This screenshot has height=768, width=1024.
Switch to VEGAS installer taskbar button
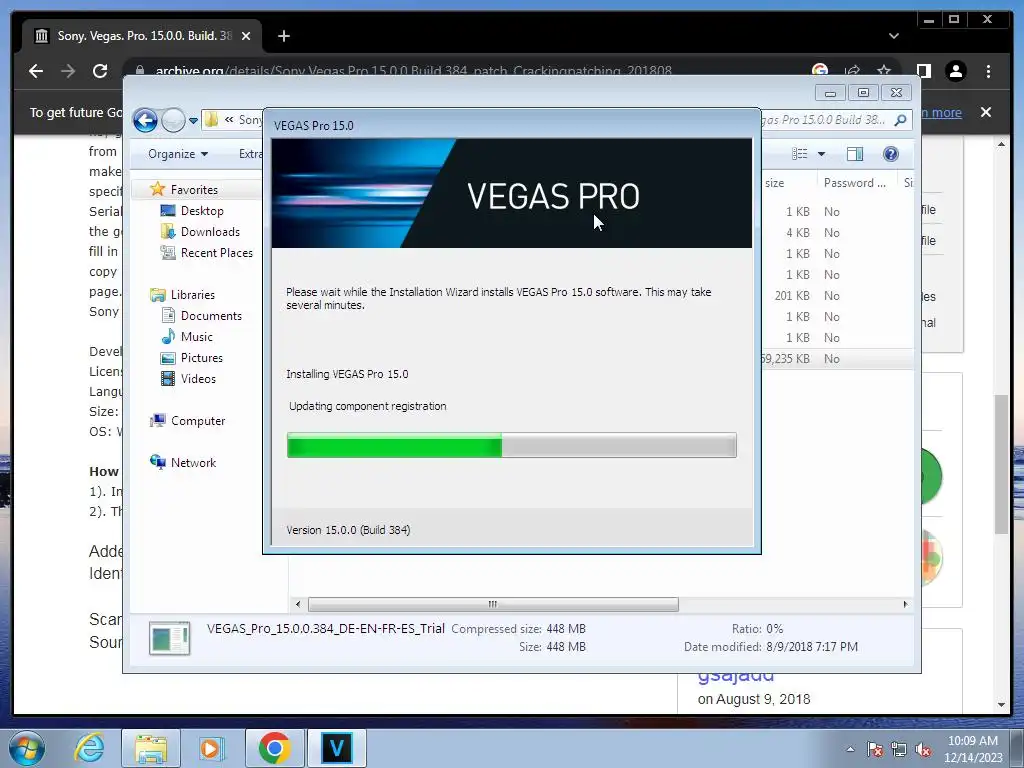[x=337, y=748]
